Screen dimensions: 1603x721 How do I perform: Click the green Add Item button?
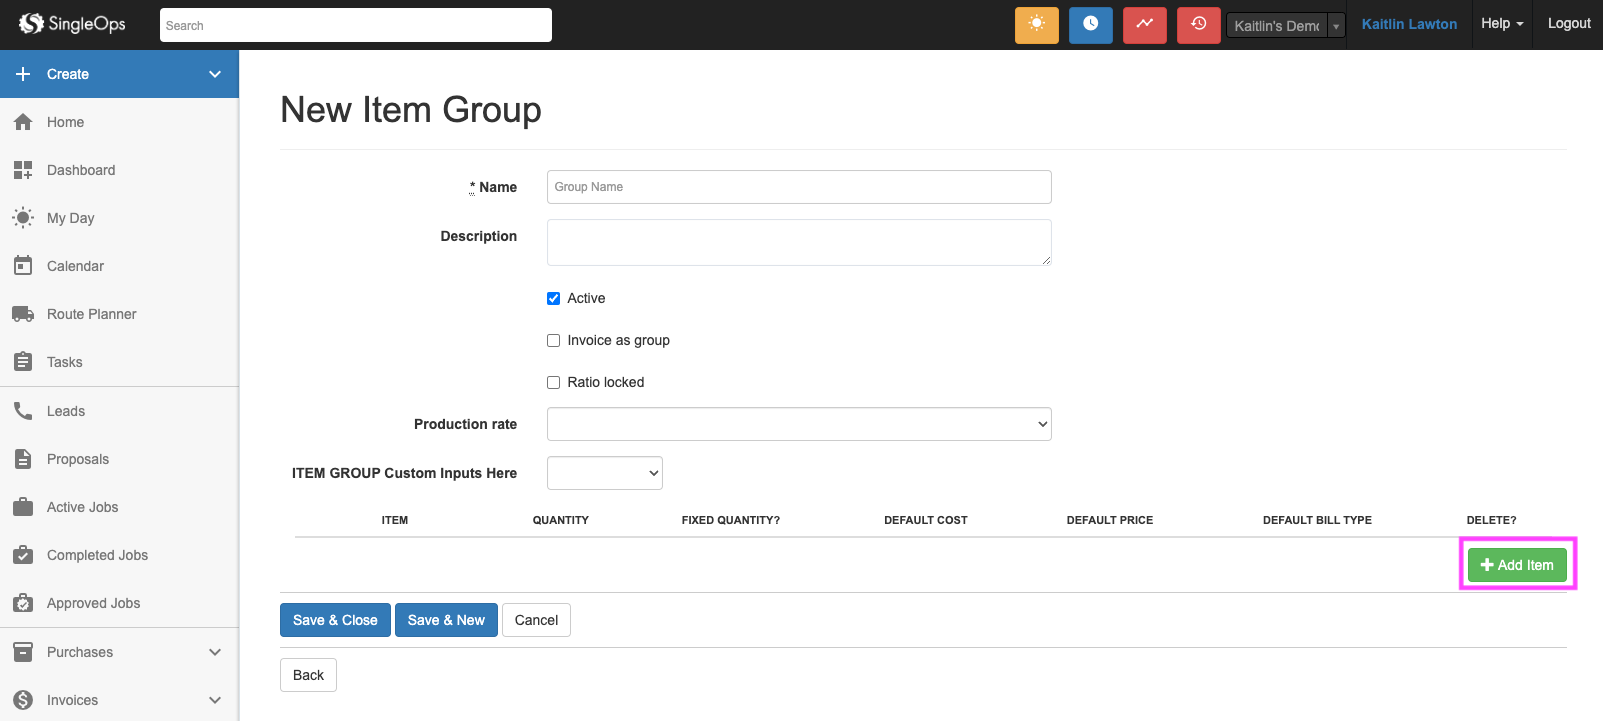1517,565
